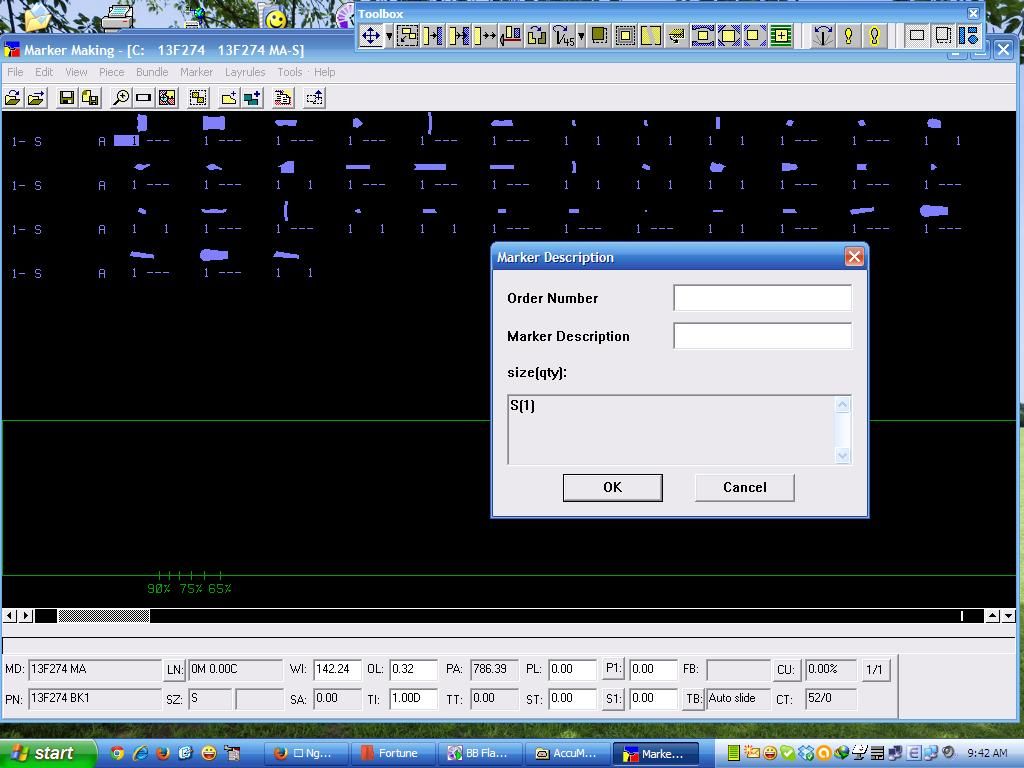The height and width of the screenshot is (768, 1024).
Task: Open the Bundle menu
Action: tap(152, 72)
